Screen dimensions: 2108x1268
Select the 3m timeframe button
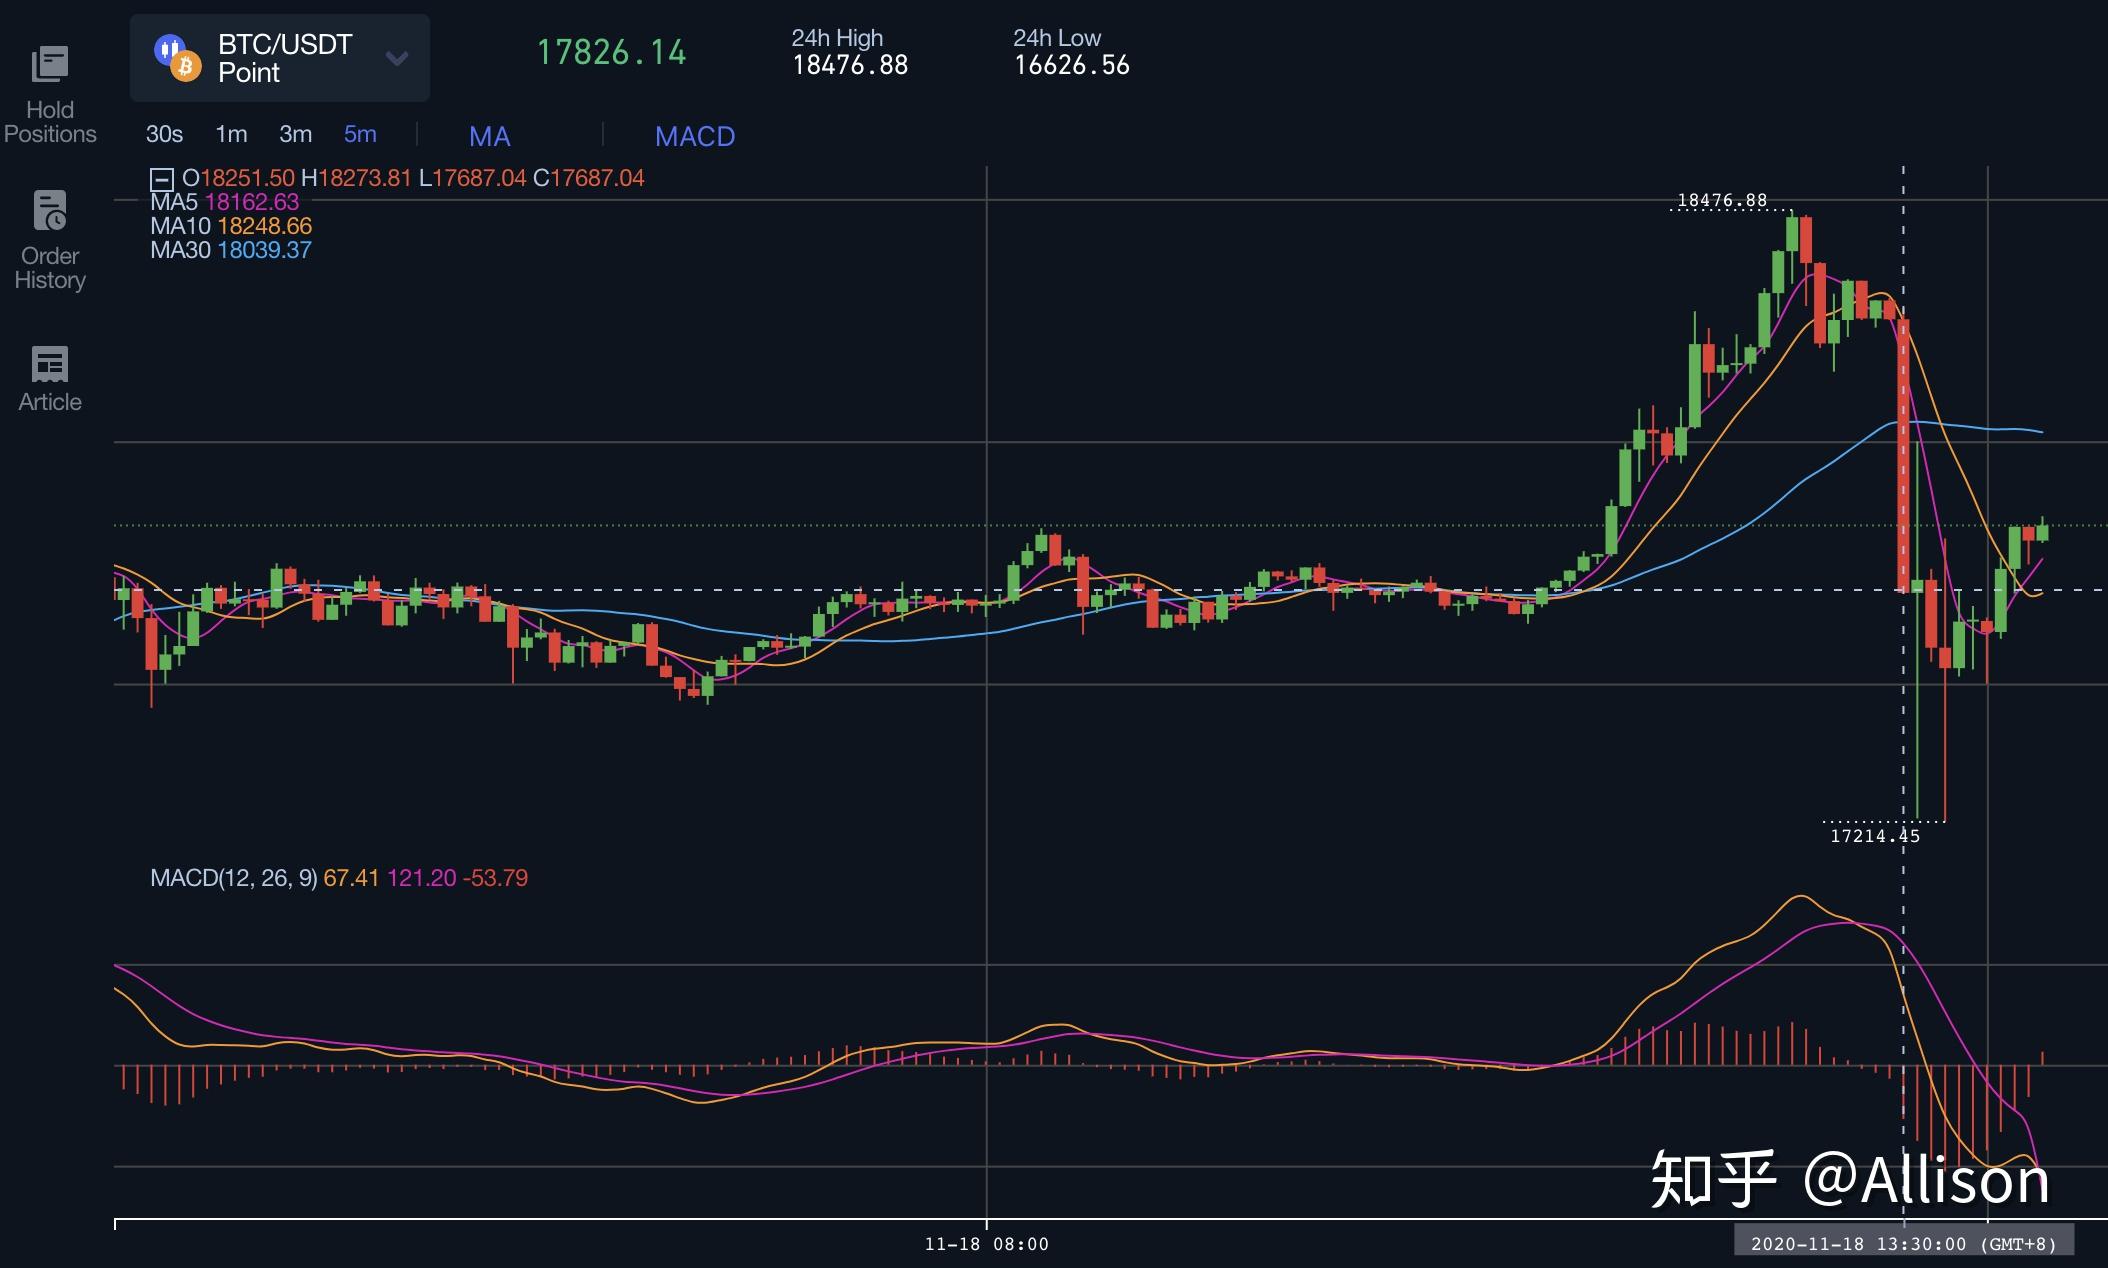pyautogui.click(x=296, y=134)
